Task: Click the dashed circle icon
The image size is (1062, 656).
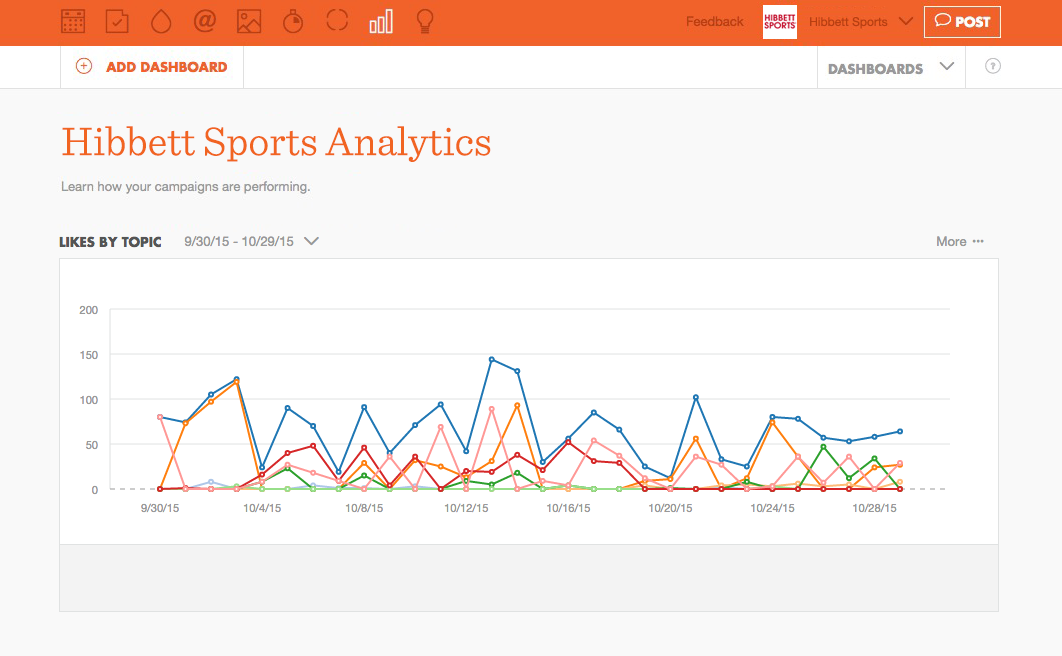Action: tap(337, 20)
